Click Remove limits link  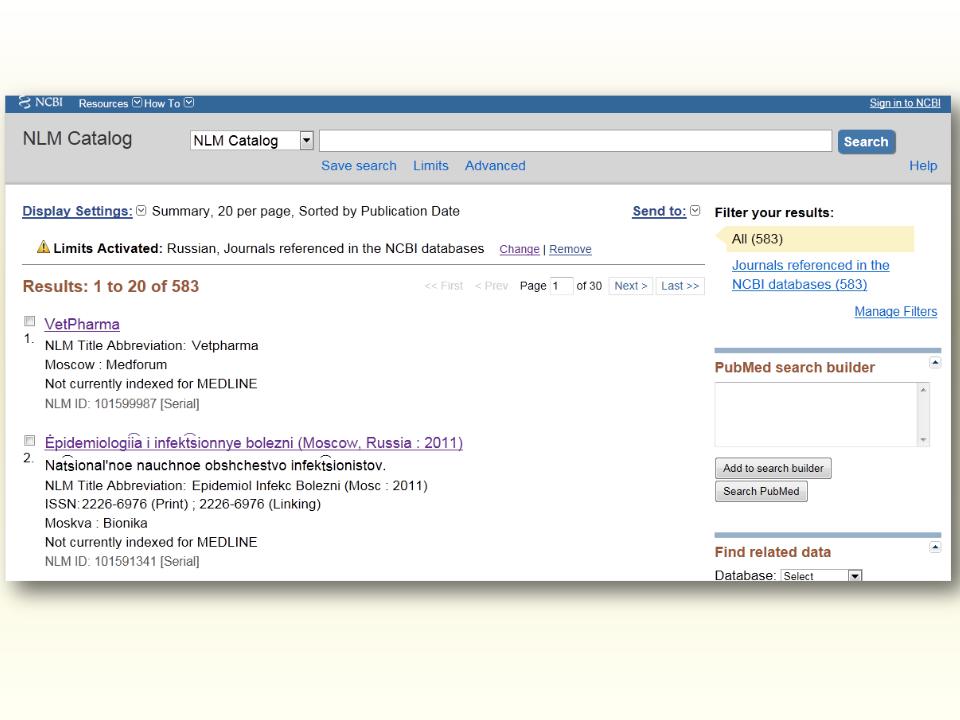click(x=570, y=249)
